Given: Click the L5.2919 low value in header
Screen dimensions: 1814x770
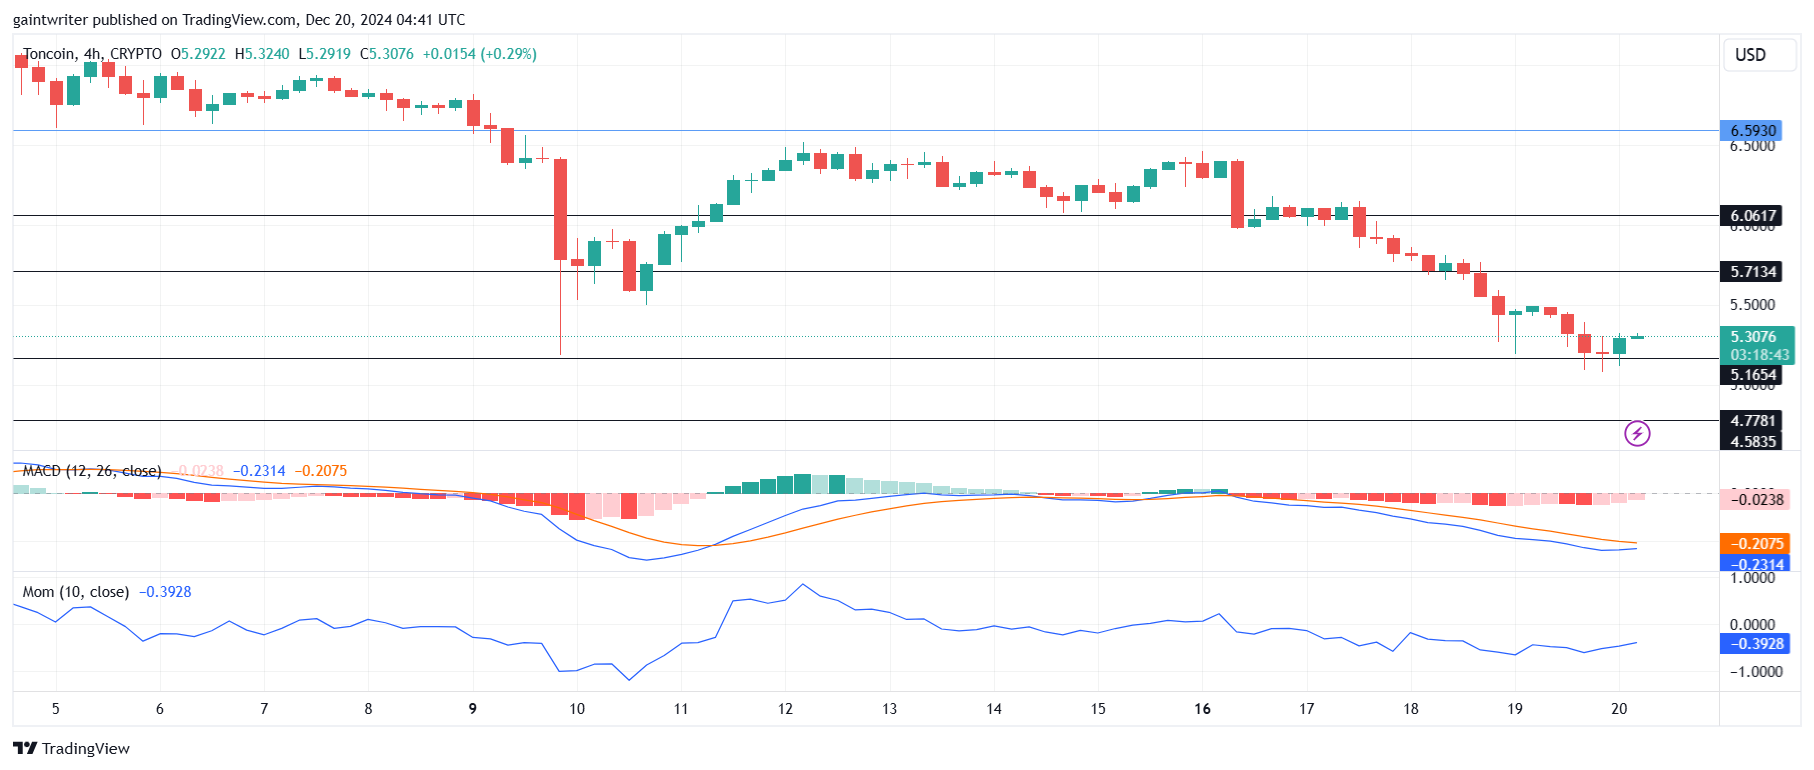Looking at the screenshot, I should (325, 54).
